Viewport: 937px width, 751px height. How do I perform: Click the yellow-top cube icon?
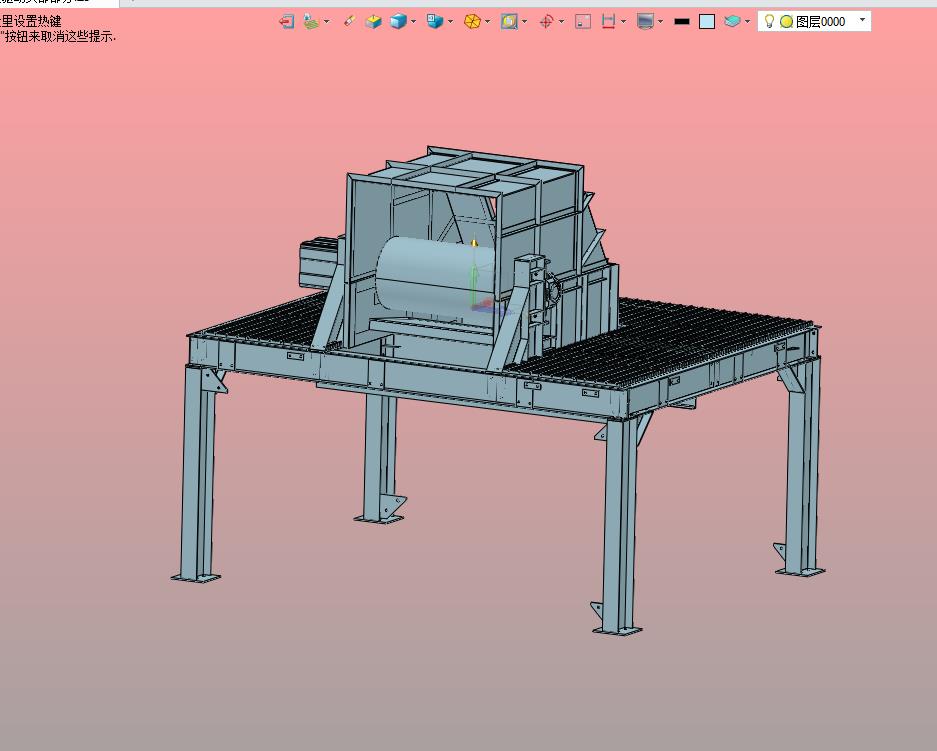(x=373, y=22)
